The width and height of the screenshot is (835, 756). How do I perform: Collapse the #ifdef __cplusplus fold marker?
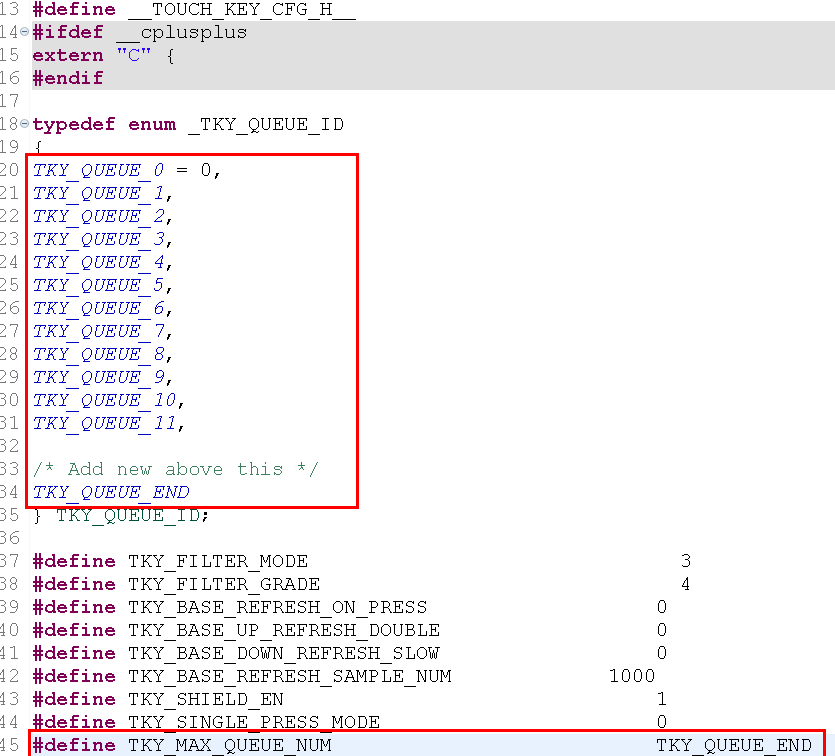(24, 32)
